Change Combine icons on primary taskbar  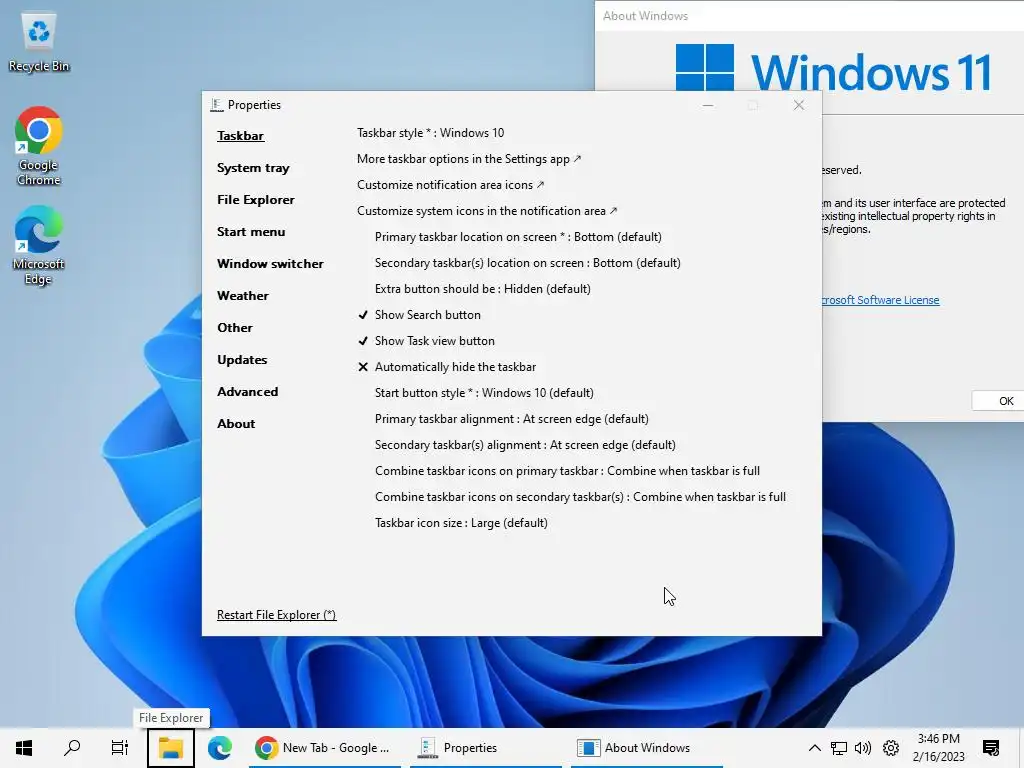click(x=567, y=472)
